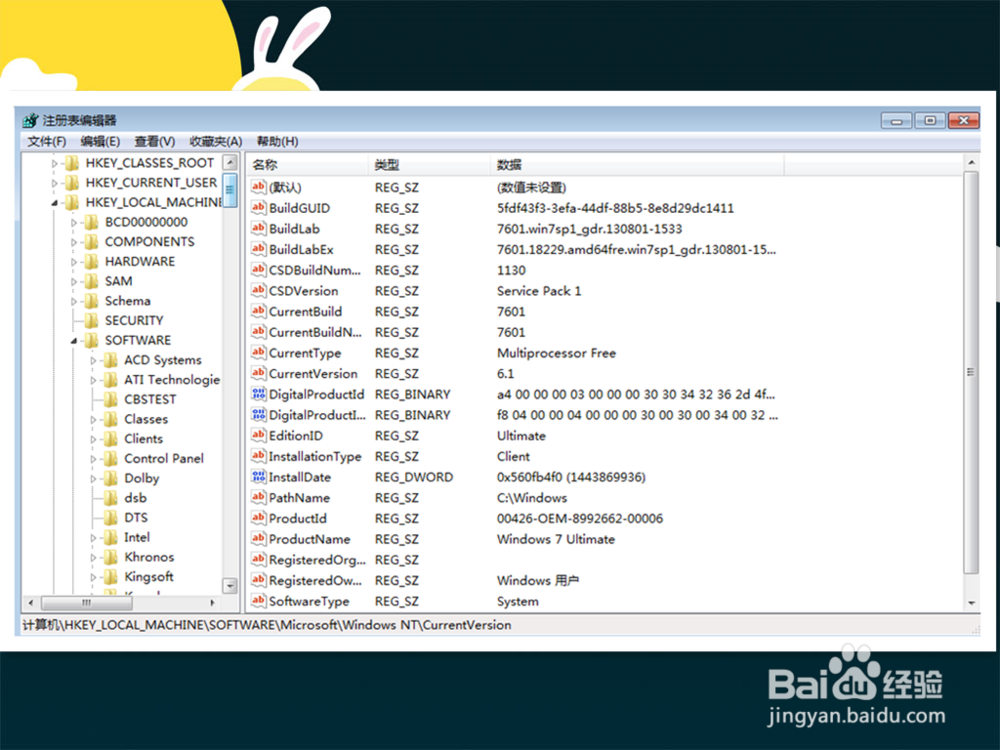Select the SAM key
This screenshot has width=1000, height=750.
pyautogui.click(x=119, y=281)
